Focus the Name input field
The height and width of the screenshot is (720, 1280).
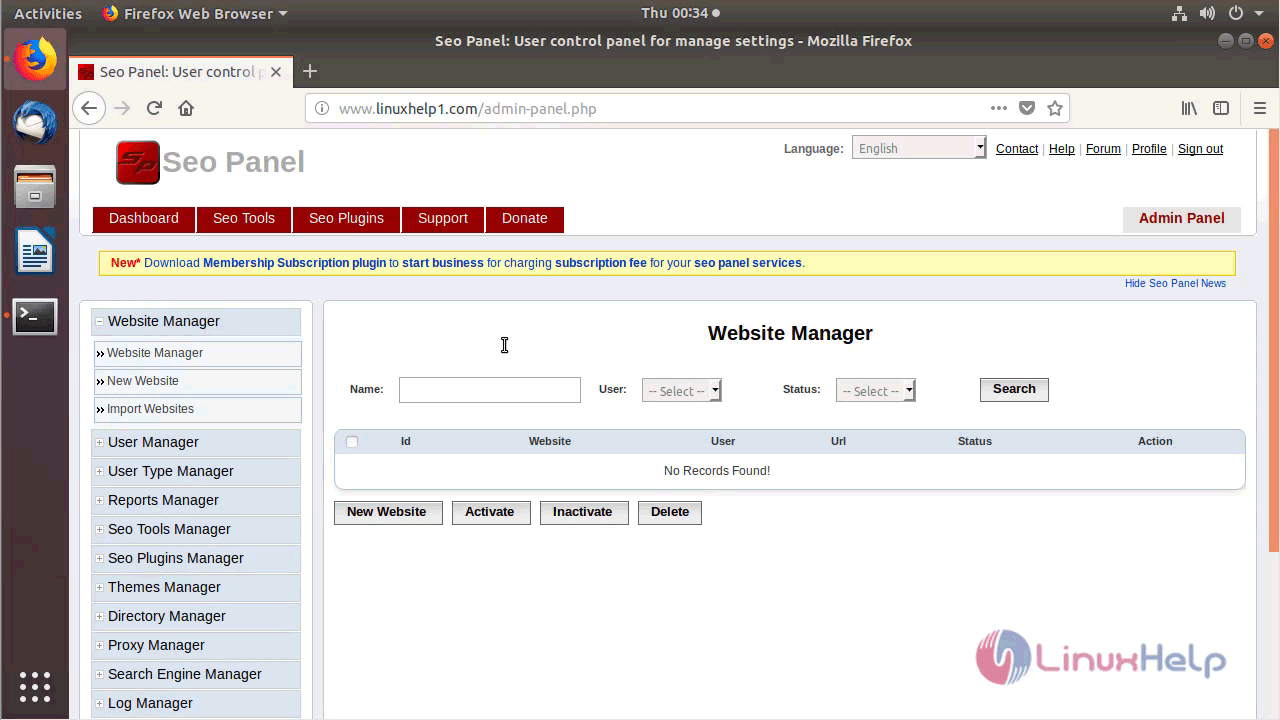490,390
